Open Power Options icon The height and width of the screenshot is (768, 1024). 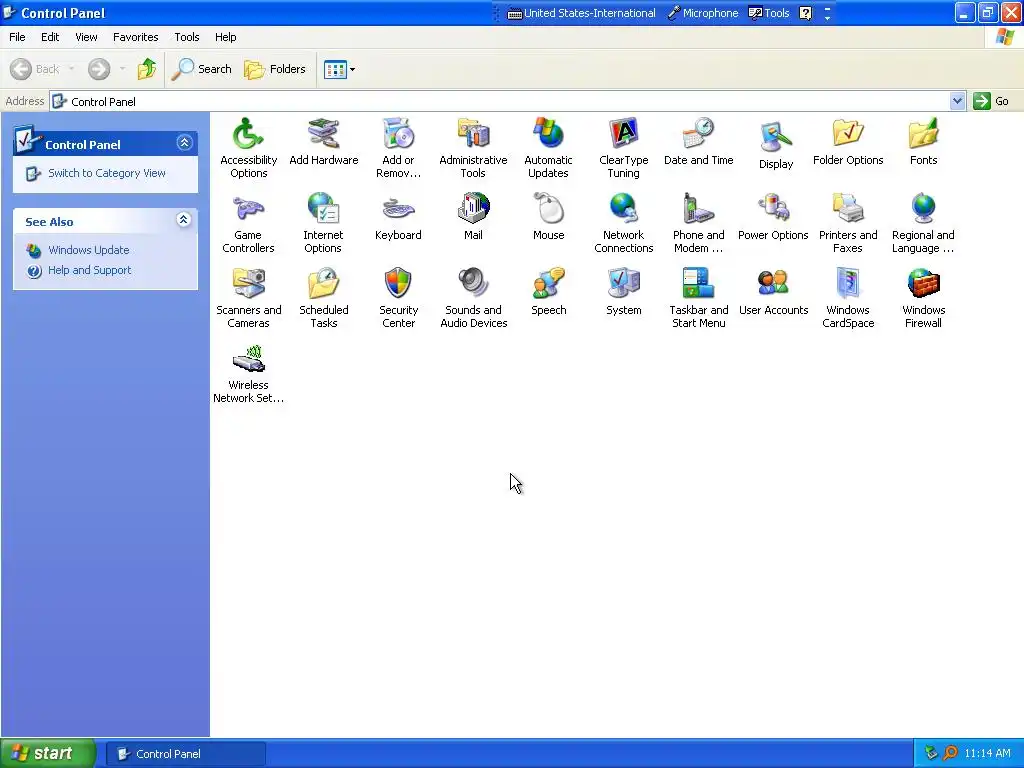tap(773, 209)
